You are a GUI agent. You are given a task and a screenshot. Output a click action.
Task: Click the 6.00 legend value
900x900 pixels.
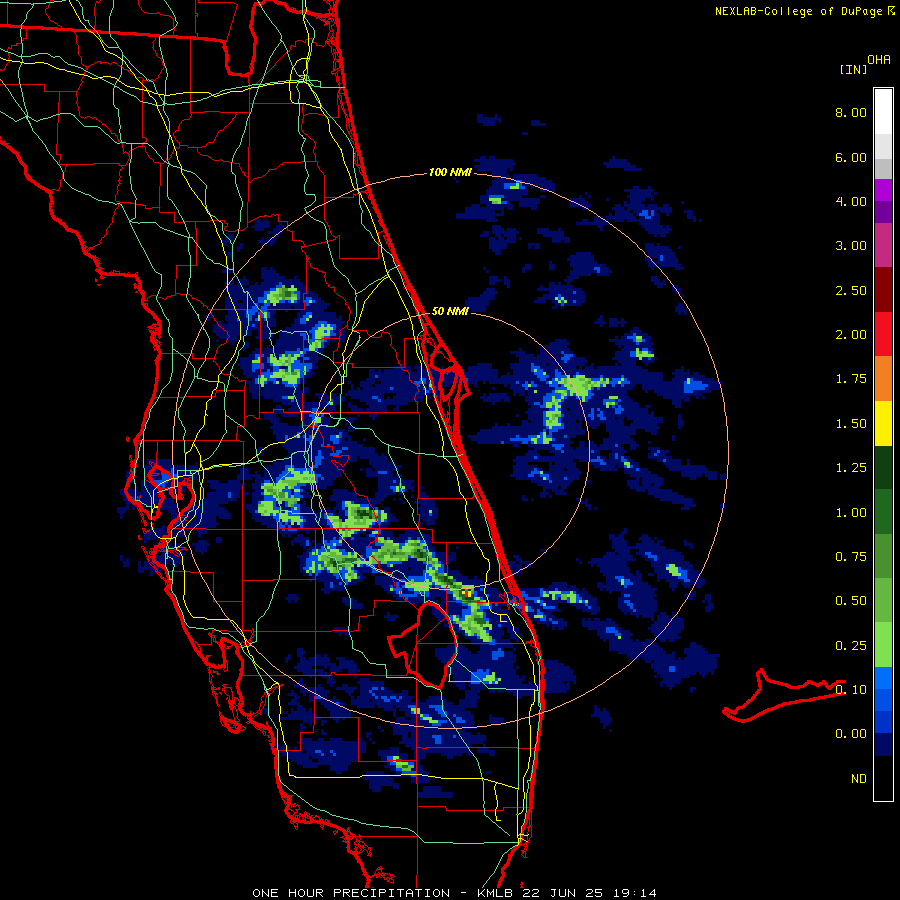coord(851,157)
